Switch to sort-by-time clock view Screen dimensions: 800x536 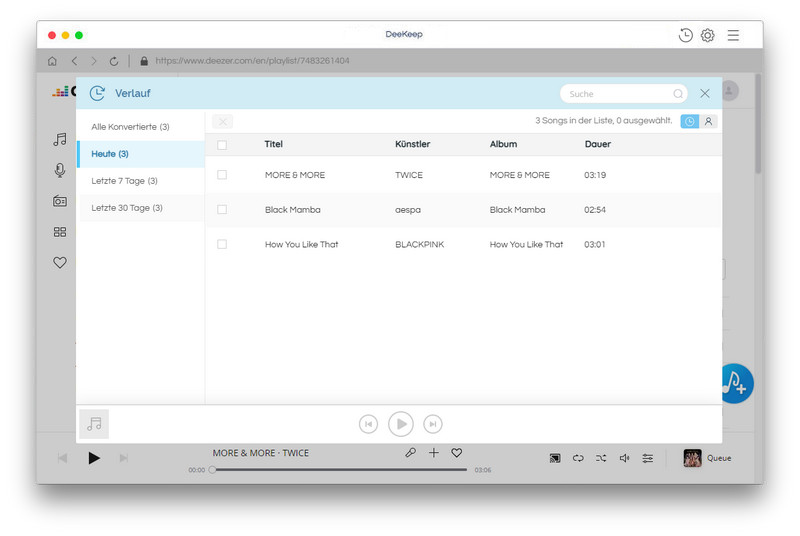pyautogui.click(x=689, y=121)
